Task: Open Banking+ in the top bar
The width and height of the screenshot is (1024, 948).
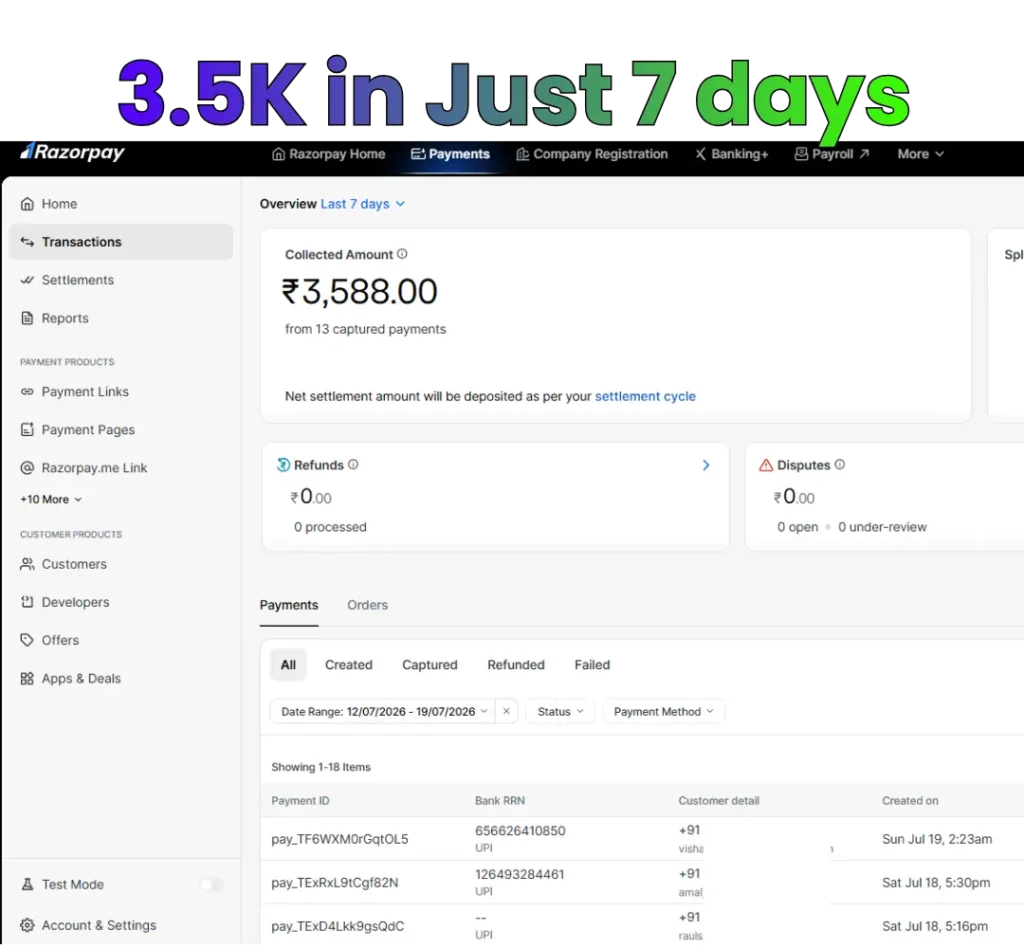Action: pos(731,154)
